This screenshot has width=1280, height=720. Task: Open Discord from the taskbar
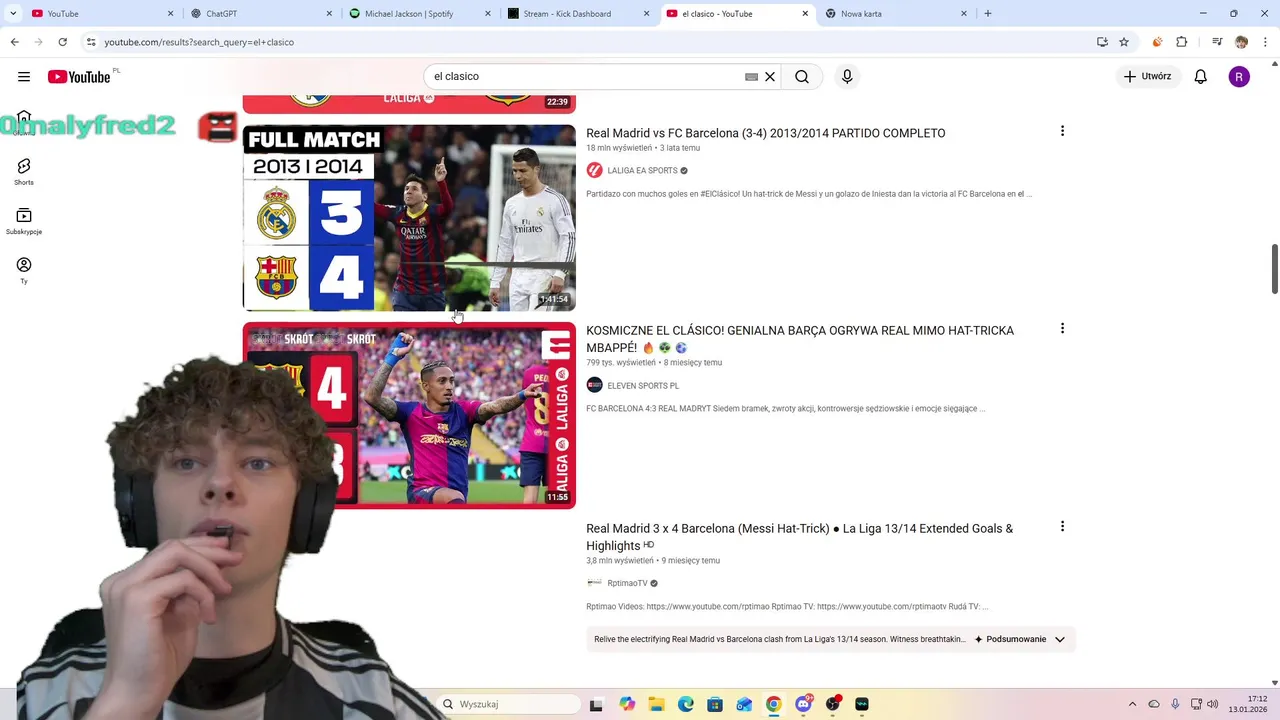coord(803,704)
